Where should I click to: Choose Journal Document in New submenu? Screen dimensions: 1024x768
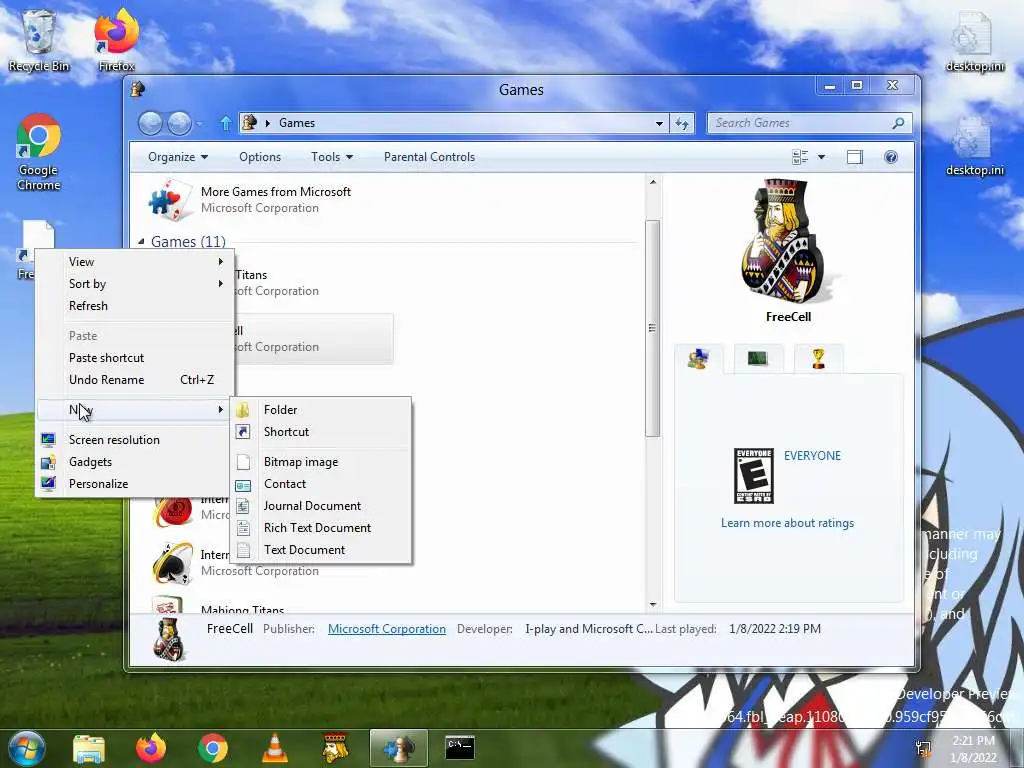pyautogui.click(x=322, y=506)
